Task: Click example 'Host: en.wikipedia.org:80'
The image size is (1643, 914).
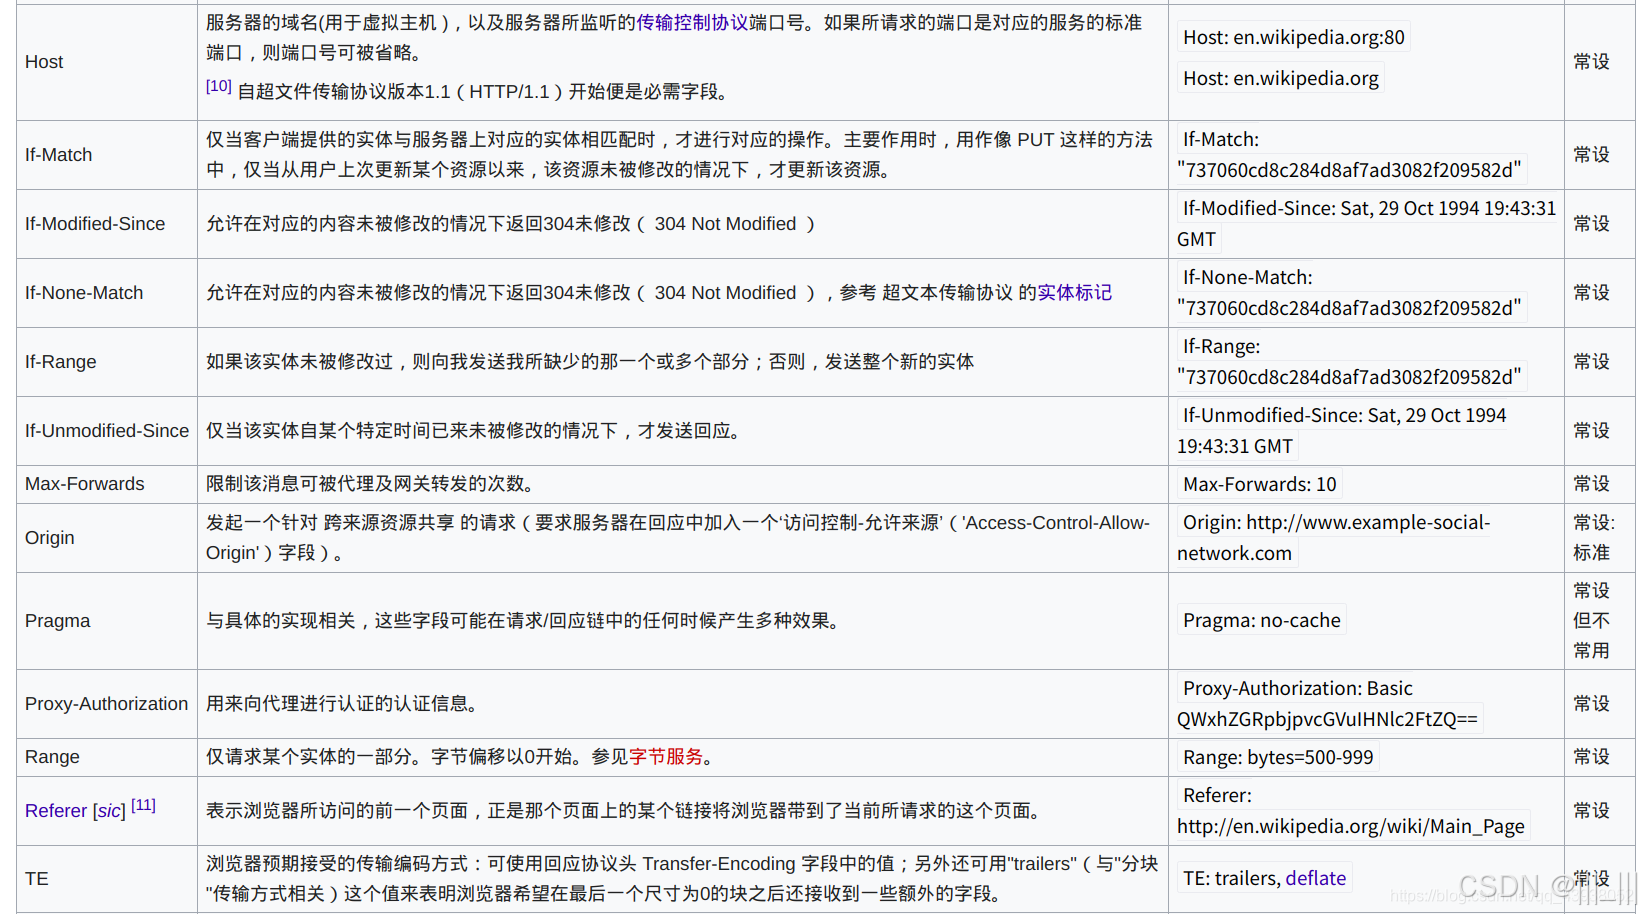Action: pyautogui.click(x=1294, y=38)
